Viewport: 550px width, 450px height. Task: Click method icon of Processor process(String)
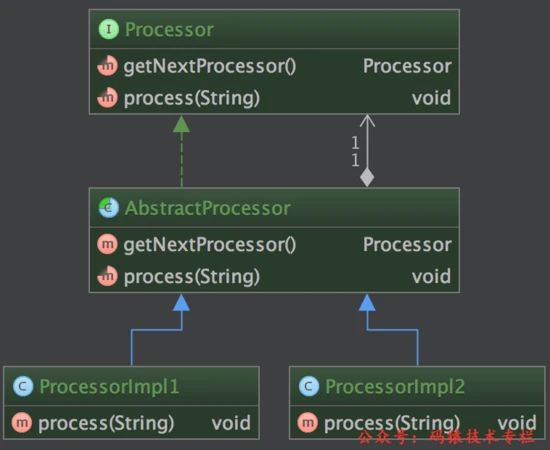pyautogui.click(x=107, y=98)
